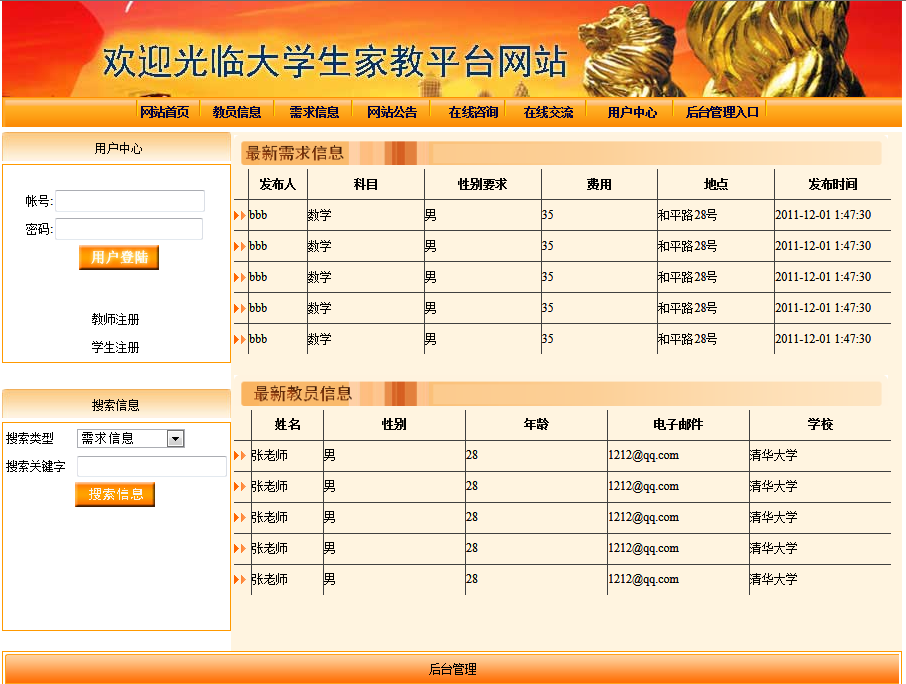Open 用户中心 from navigation bar
This screenshot has height=684, width=906.
[632, 112]
